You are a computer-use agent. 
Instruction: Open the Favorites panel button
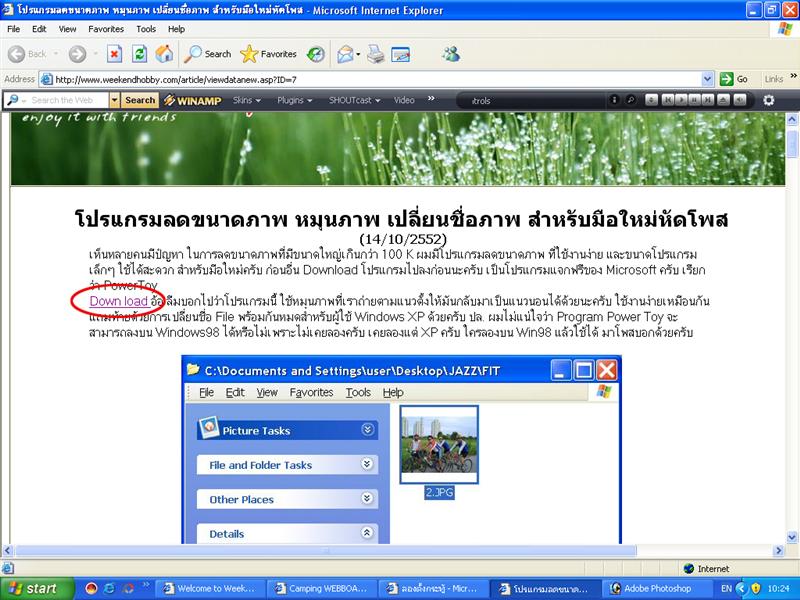[269, 54]
